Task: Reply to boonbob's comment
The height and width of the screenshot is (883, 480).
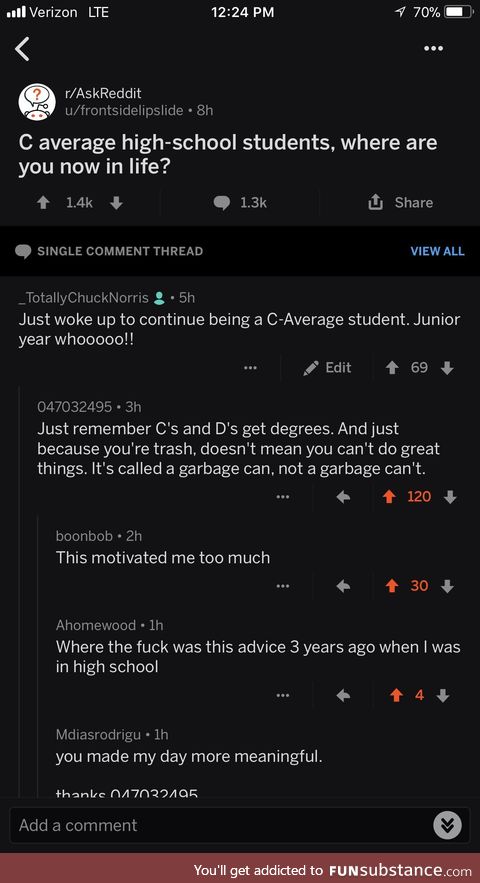Action: click(x=343, y=586)
